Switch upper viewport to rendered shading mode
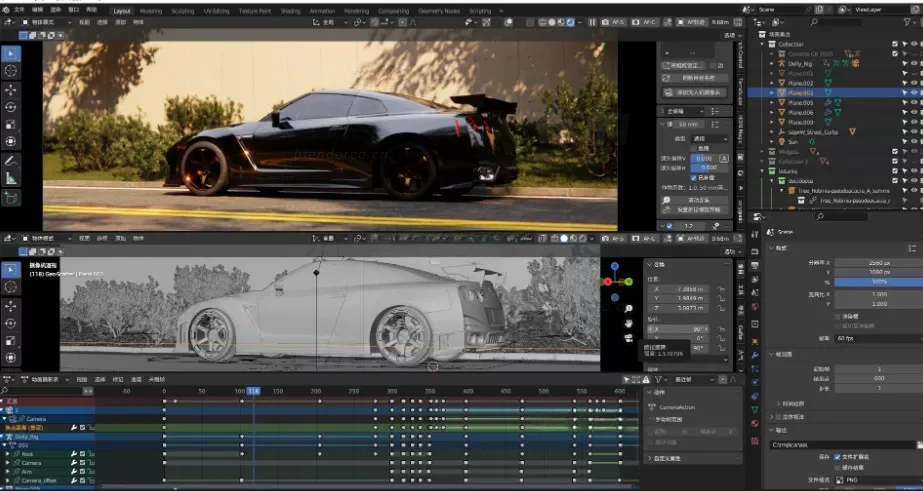Image resolution: width=923 pixels, height=491 pixels. click(x=570, y=22)
